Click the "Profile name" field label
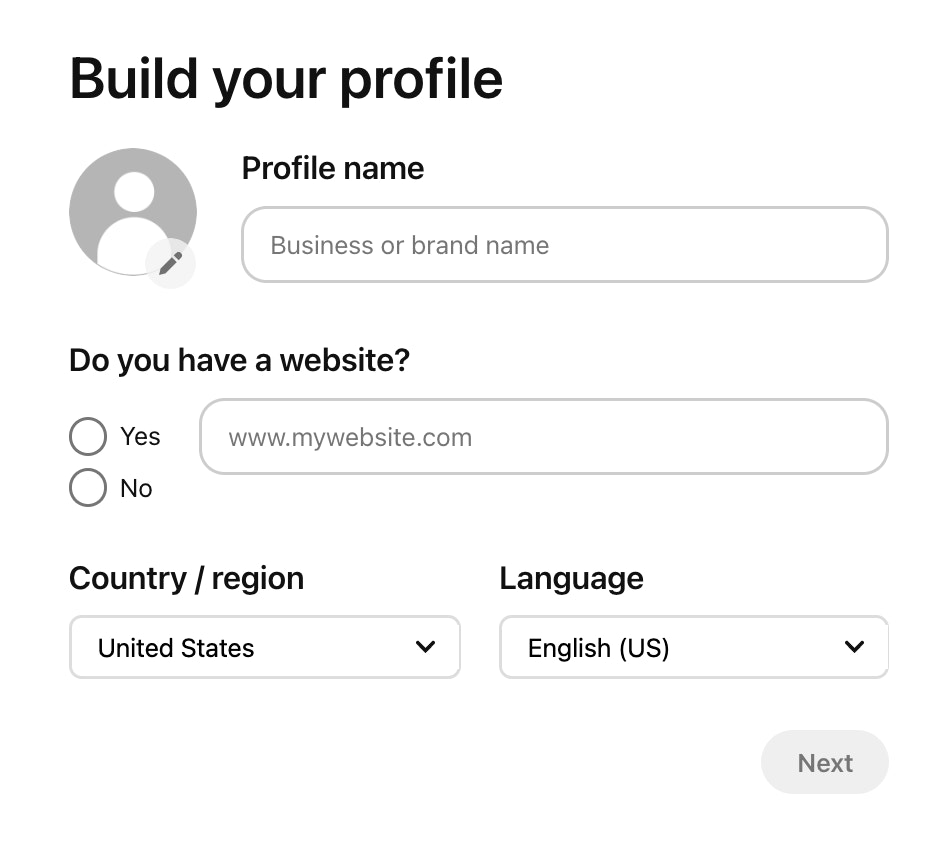 (x=333, y=168)
